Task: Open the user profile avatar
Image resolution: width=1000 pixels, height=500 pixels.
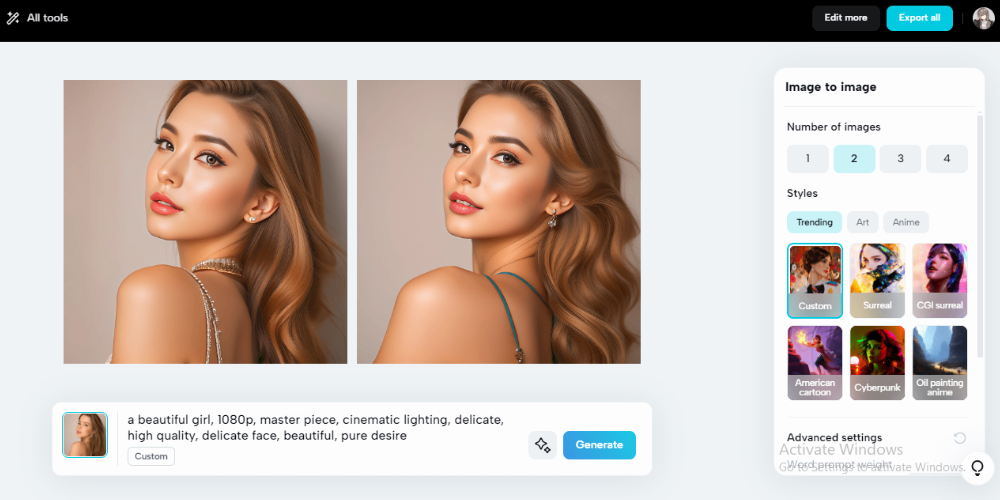Action: pos(983,18)
